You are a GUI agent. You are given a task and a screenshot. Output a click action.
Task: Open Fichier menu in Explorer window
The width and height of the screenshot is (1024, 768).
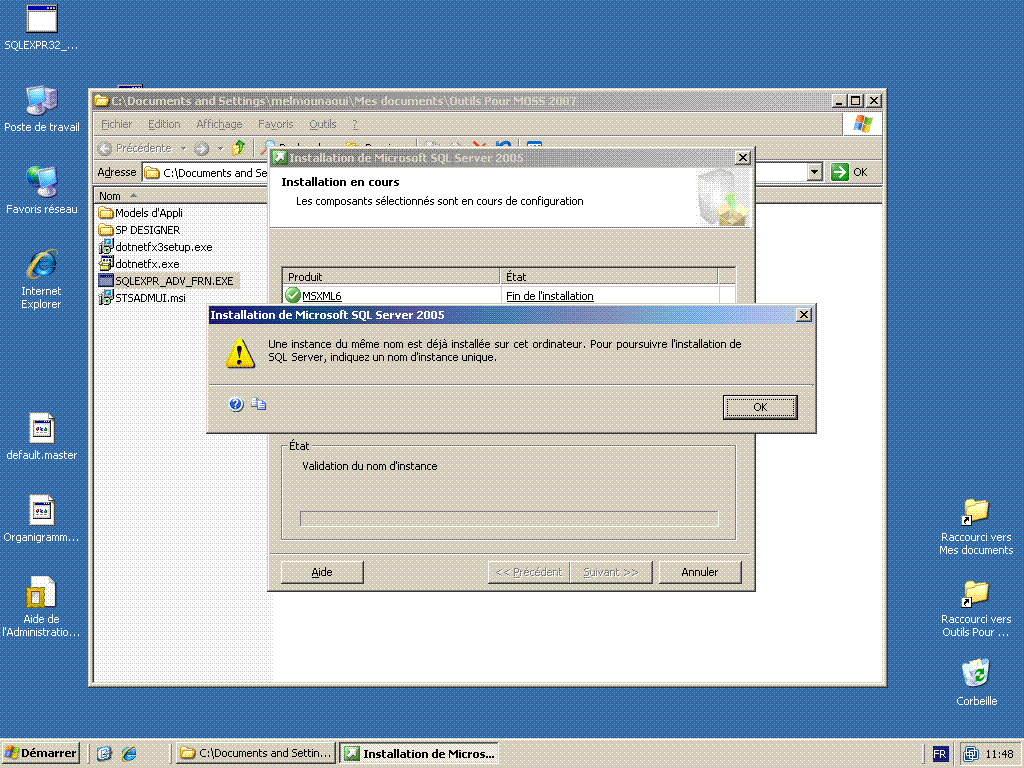(x=116, y=124)
